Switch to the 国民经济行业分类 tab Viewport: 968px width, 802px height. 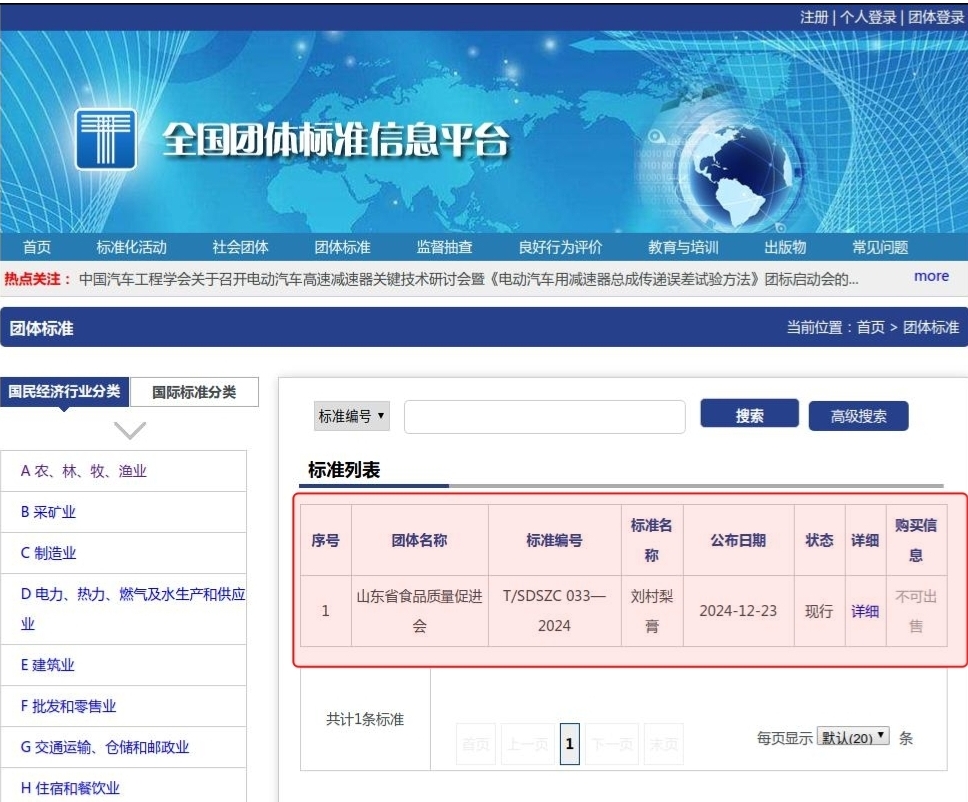[65, 391]
